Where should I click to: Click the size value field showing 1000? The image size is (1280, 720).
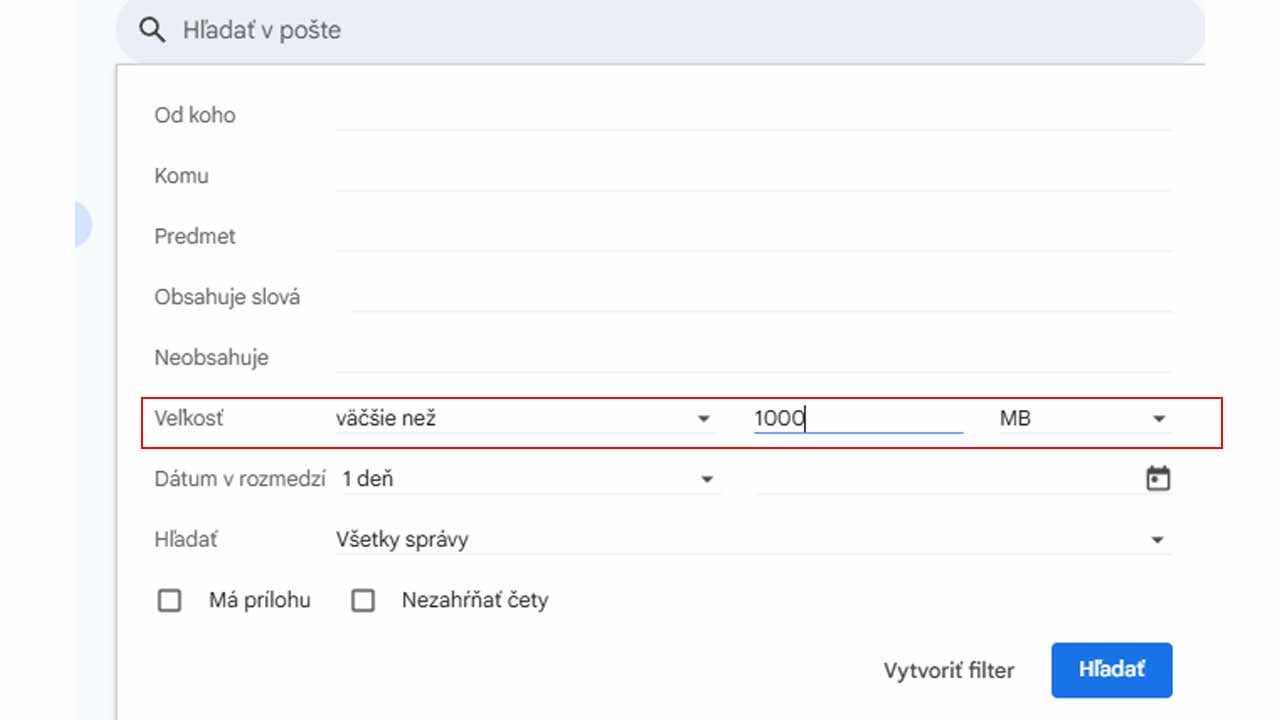[x=858, y=418]
